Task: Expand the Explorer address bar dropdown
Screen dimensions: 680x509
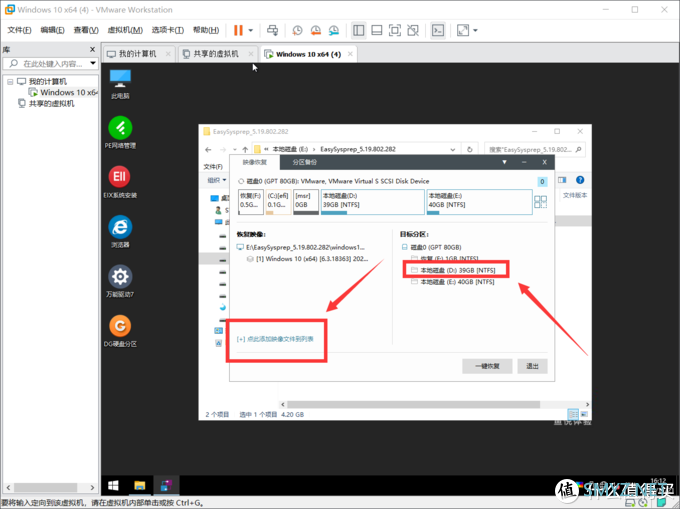Action: [453, 150]
